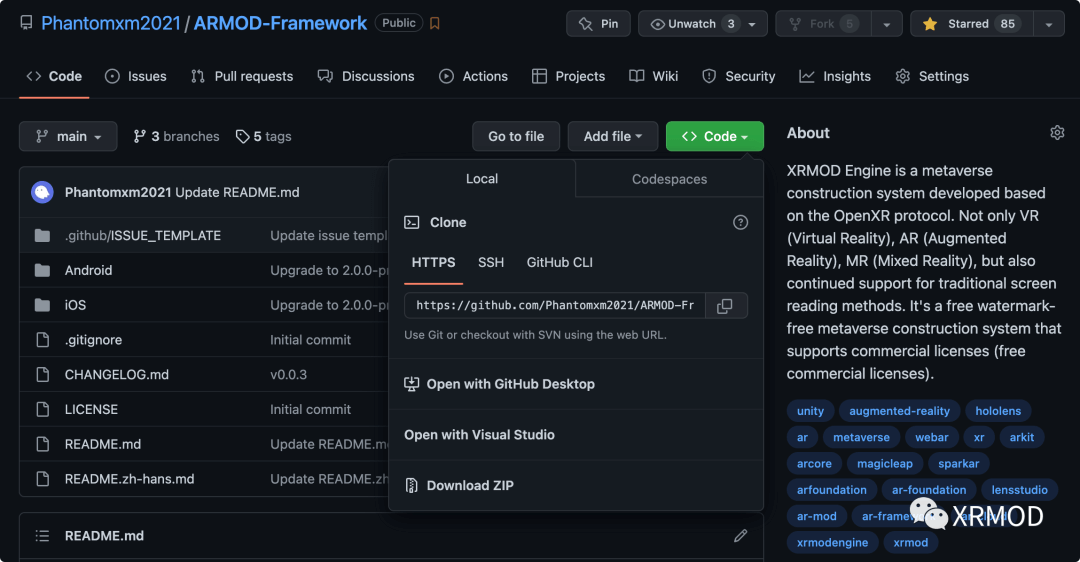The height and width of the screenshot is (562, 1080).
Task: Open the main branch selector
Action: tap(68, 136)
